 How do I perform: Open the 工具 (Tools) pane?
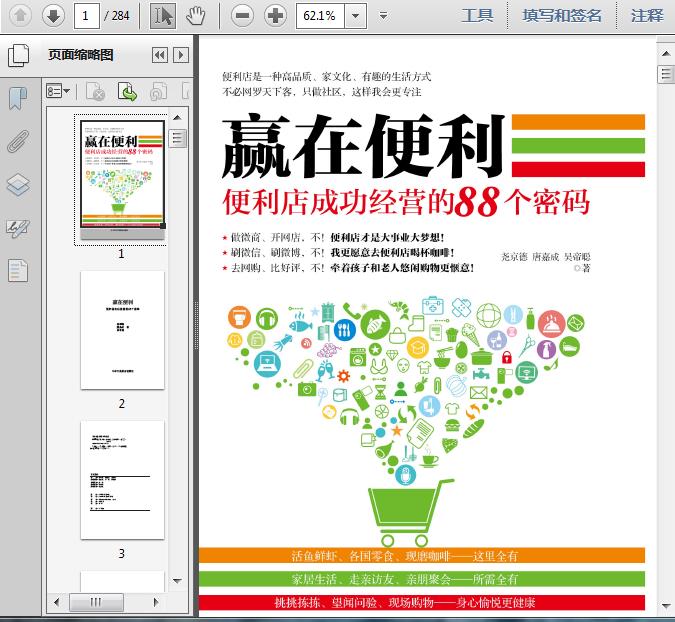click(x=477, y=15)
